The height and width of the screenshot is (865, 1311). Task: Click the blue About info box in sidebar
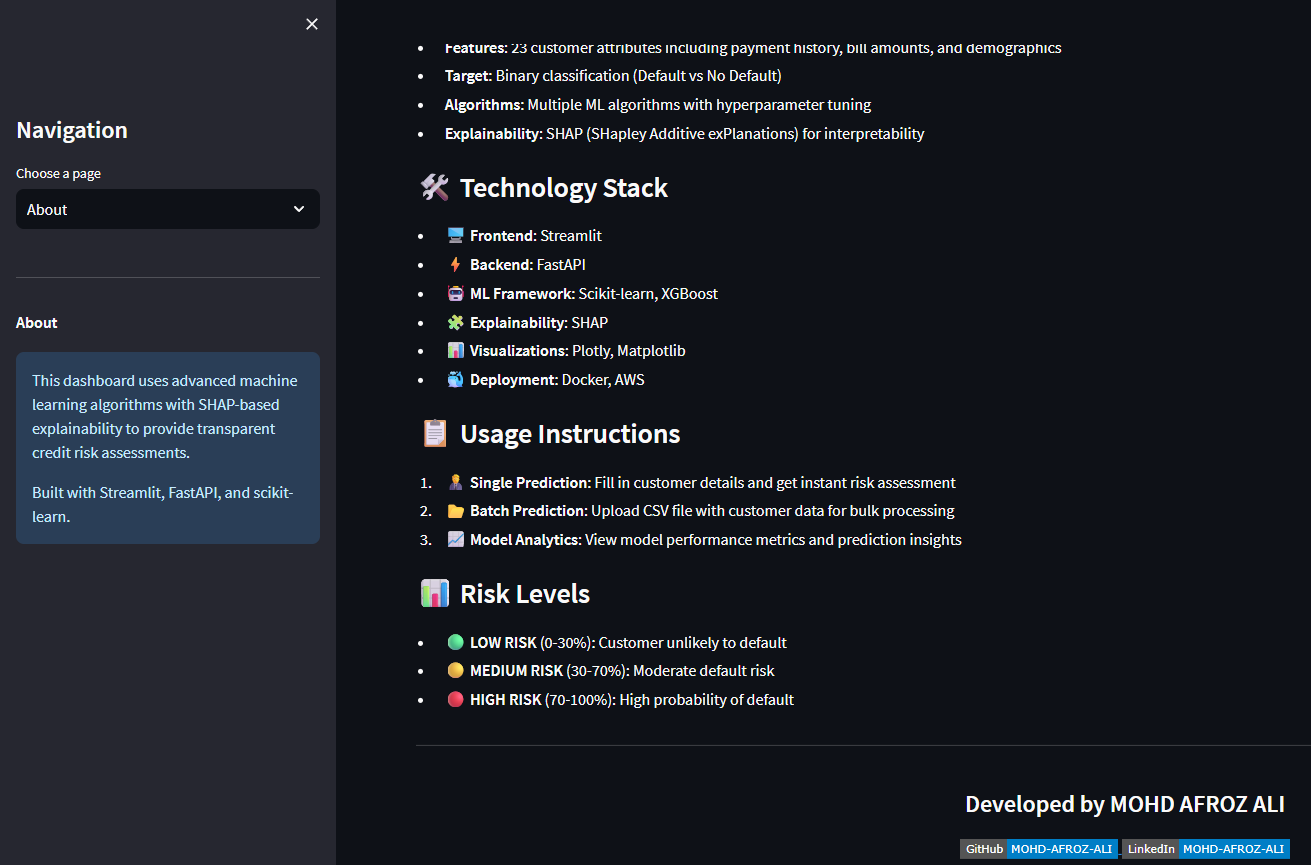[167, 448]
